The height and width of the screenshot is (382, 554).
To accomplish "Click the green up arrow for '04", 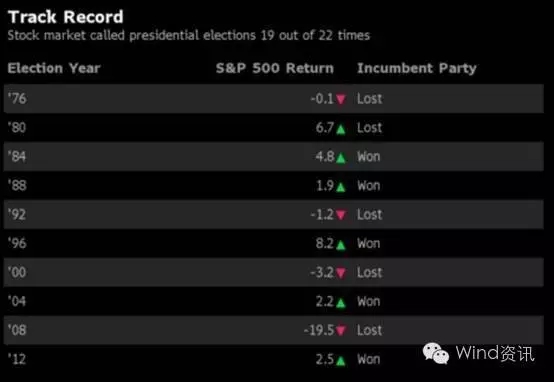I will click(341, 303).
